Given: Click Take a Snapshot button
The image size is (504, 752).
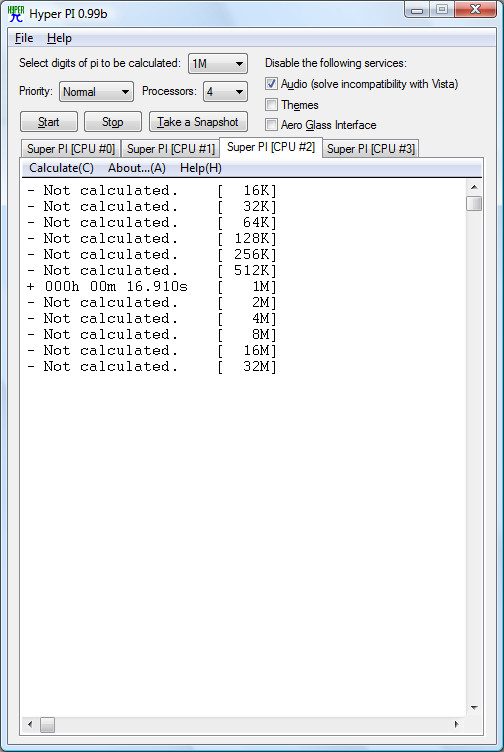Looking at the screenshot, I should point(198,122).
